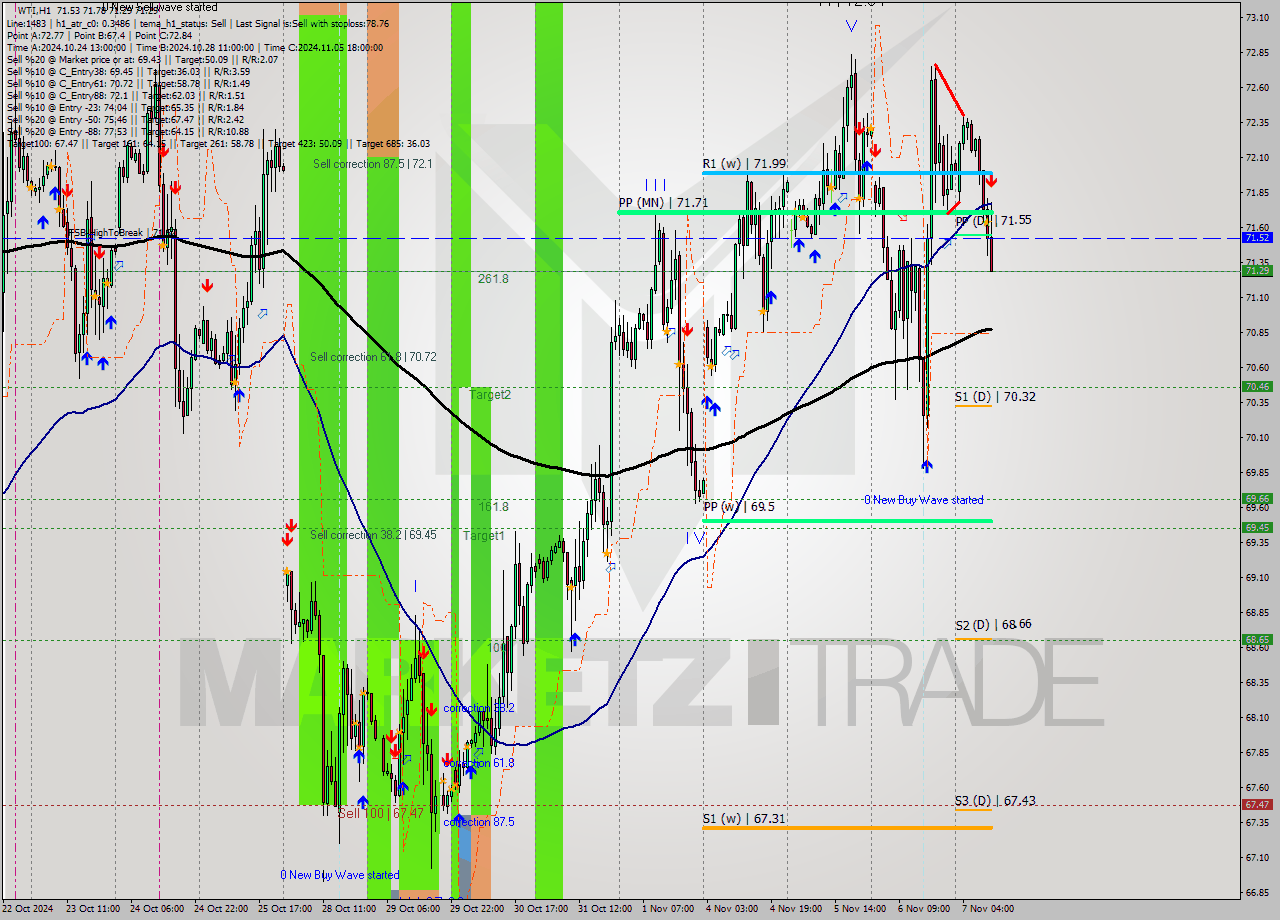Click the green '261.8' Fibonacci label
1280x920 pixels.
click(x=493, y=279)
